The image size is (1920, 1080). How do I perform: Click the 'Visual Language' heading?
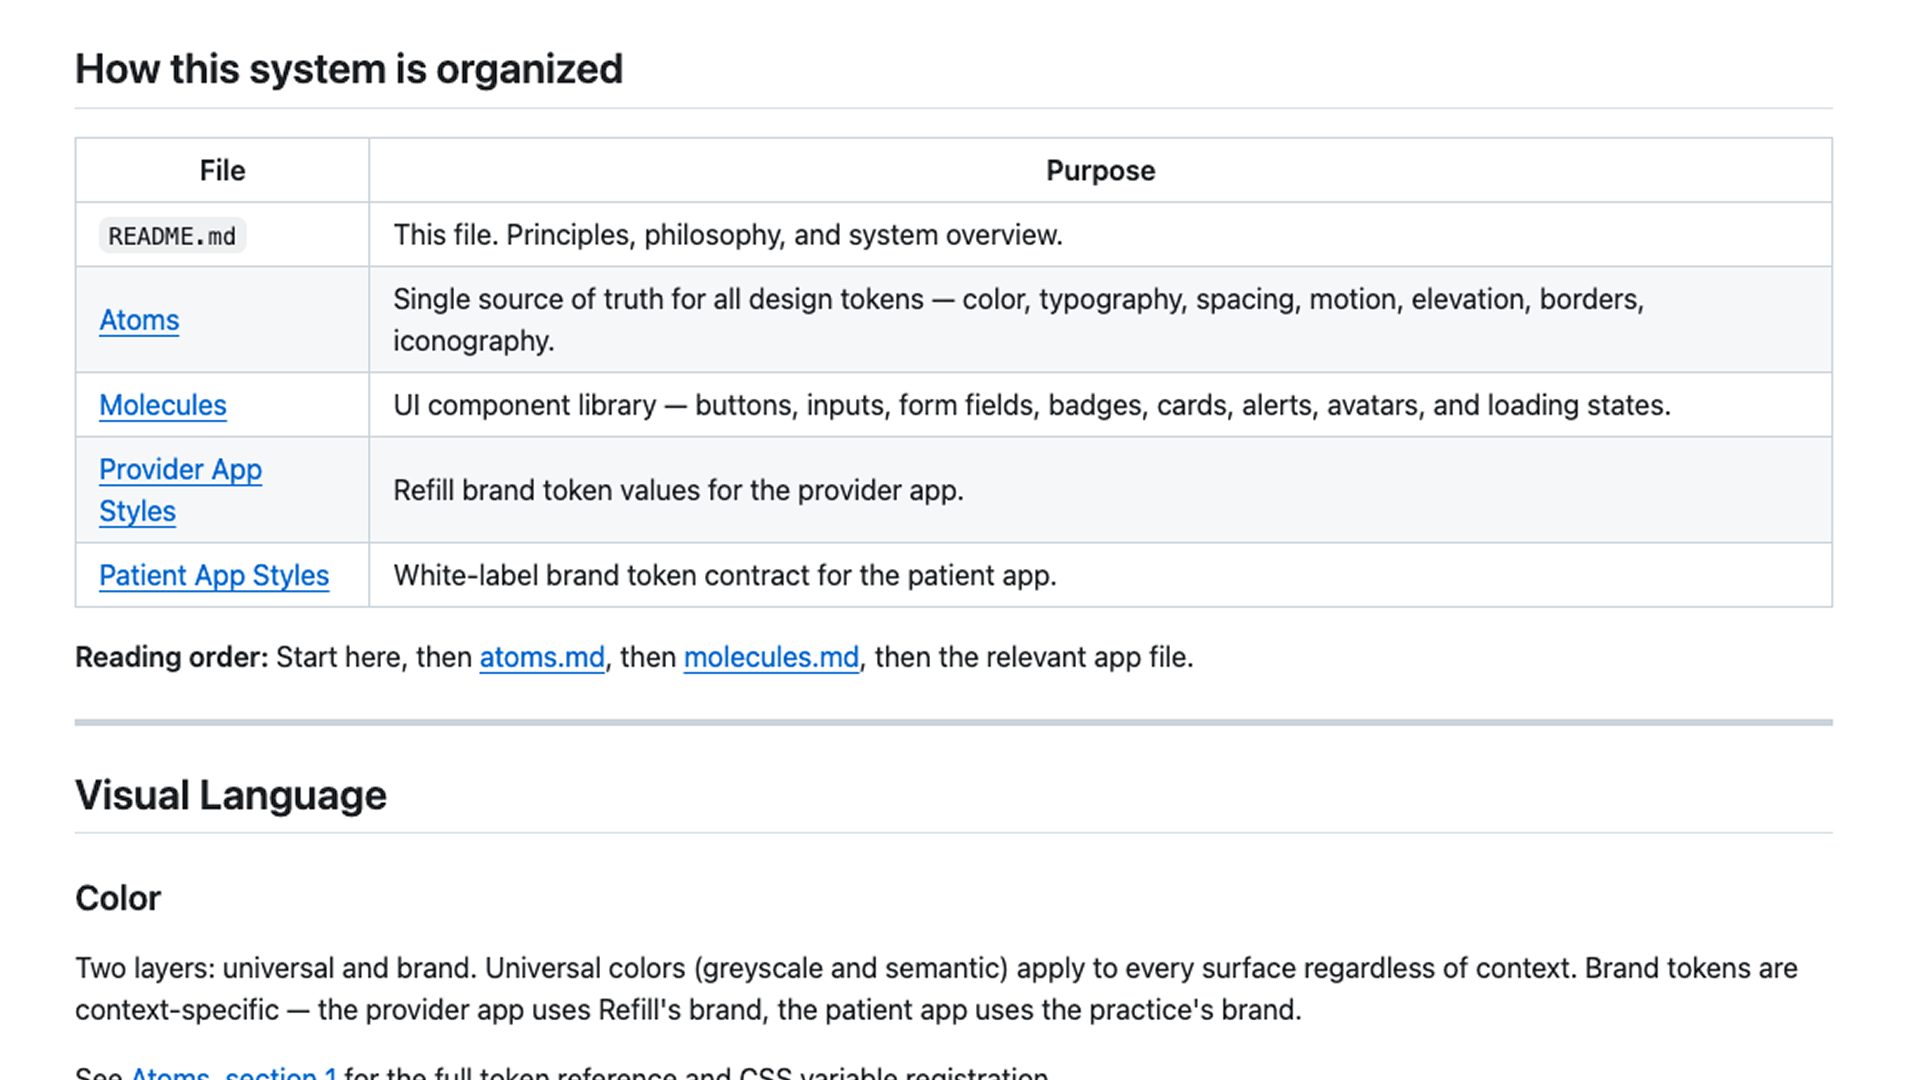[231, 795]
